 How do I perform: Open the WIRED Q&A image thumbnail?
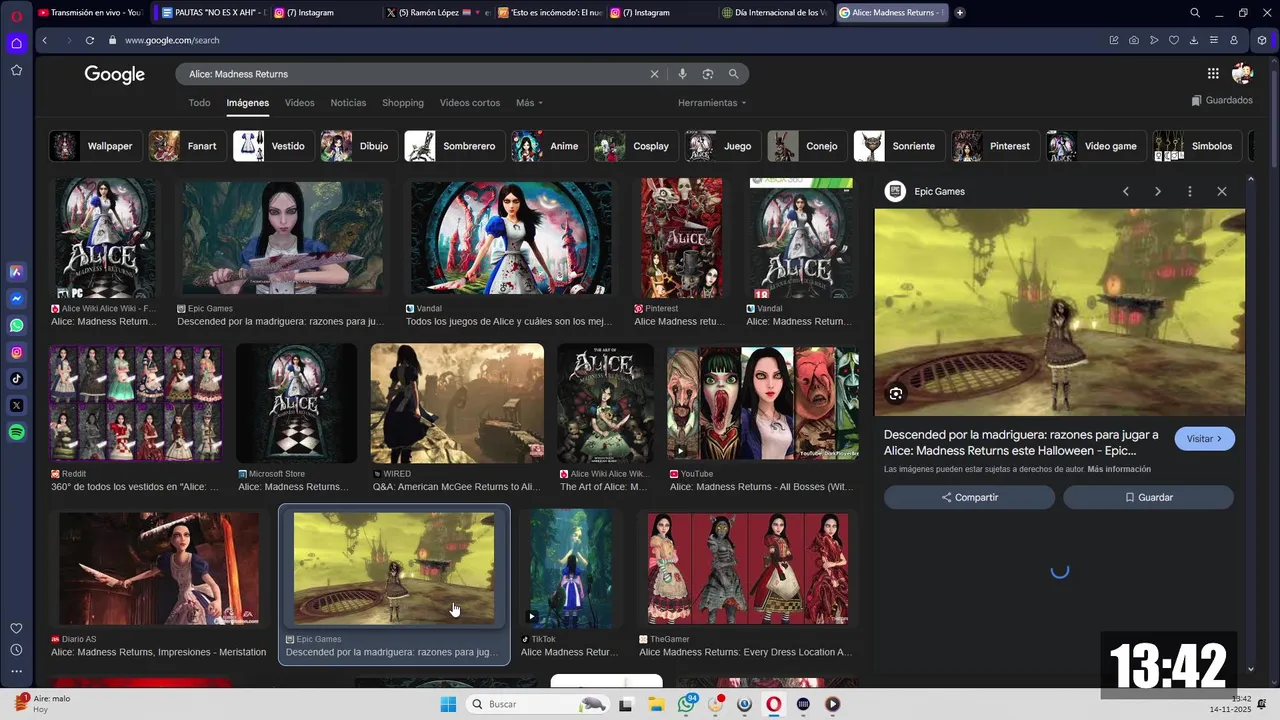pyautogui.click(x=457, y=403)
